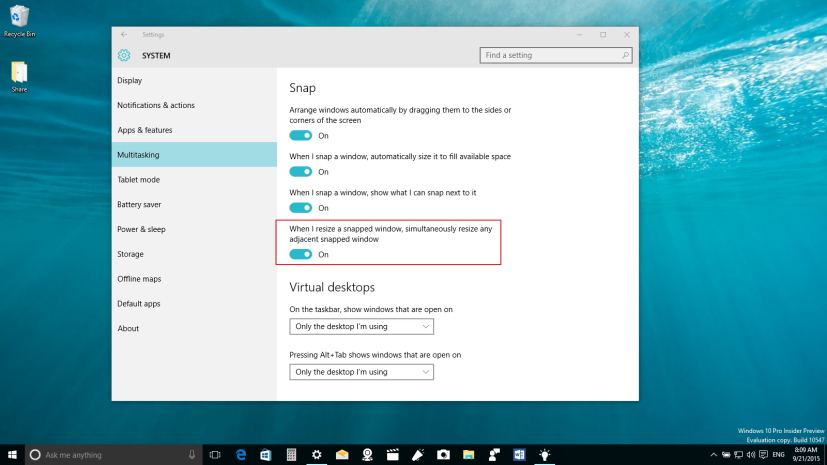Image resolution: width=827 pixels, height=465 pixels.
Task: Click the Find a setting search box
Action: 556,56
